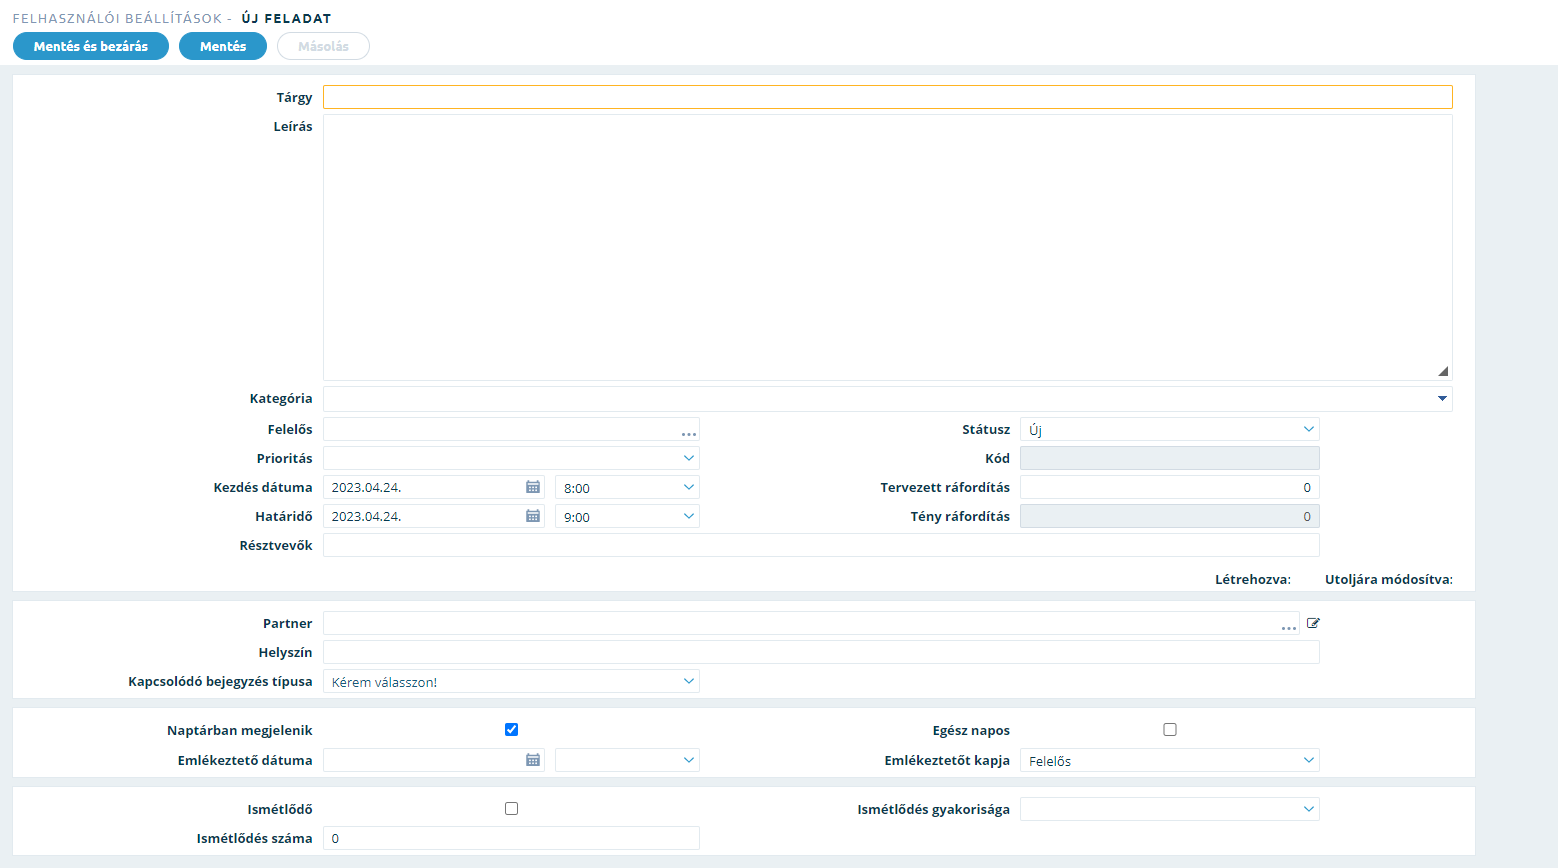Click the Felhasználói beállítások breadcrumb
This screenshot has width=1558, height=868.
click(117, 18)
